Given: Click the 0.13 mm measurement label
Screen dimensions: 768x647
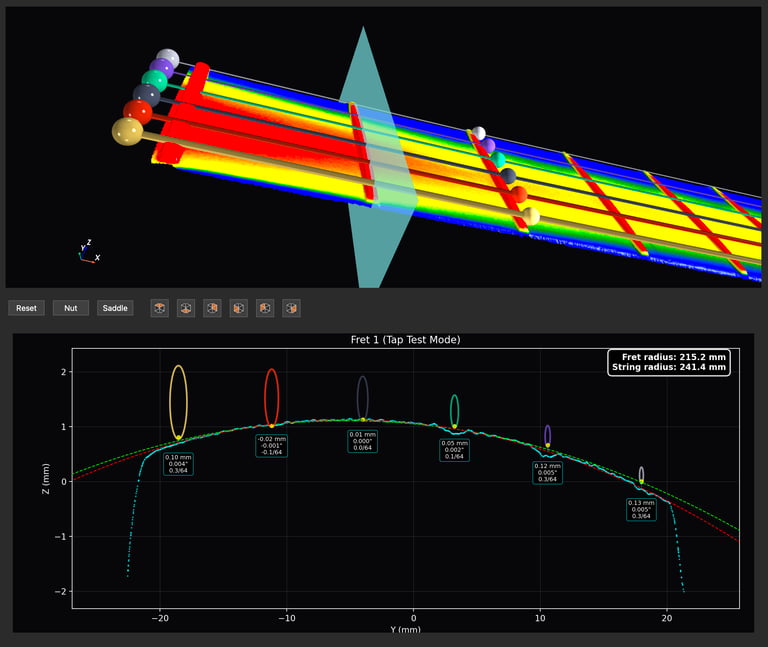Looking at the screenshot, I should [641, 509].
